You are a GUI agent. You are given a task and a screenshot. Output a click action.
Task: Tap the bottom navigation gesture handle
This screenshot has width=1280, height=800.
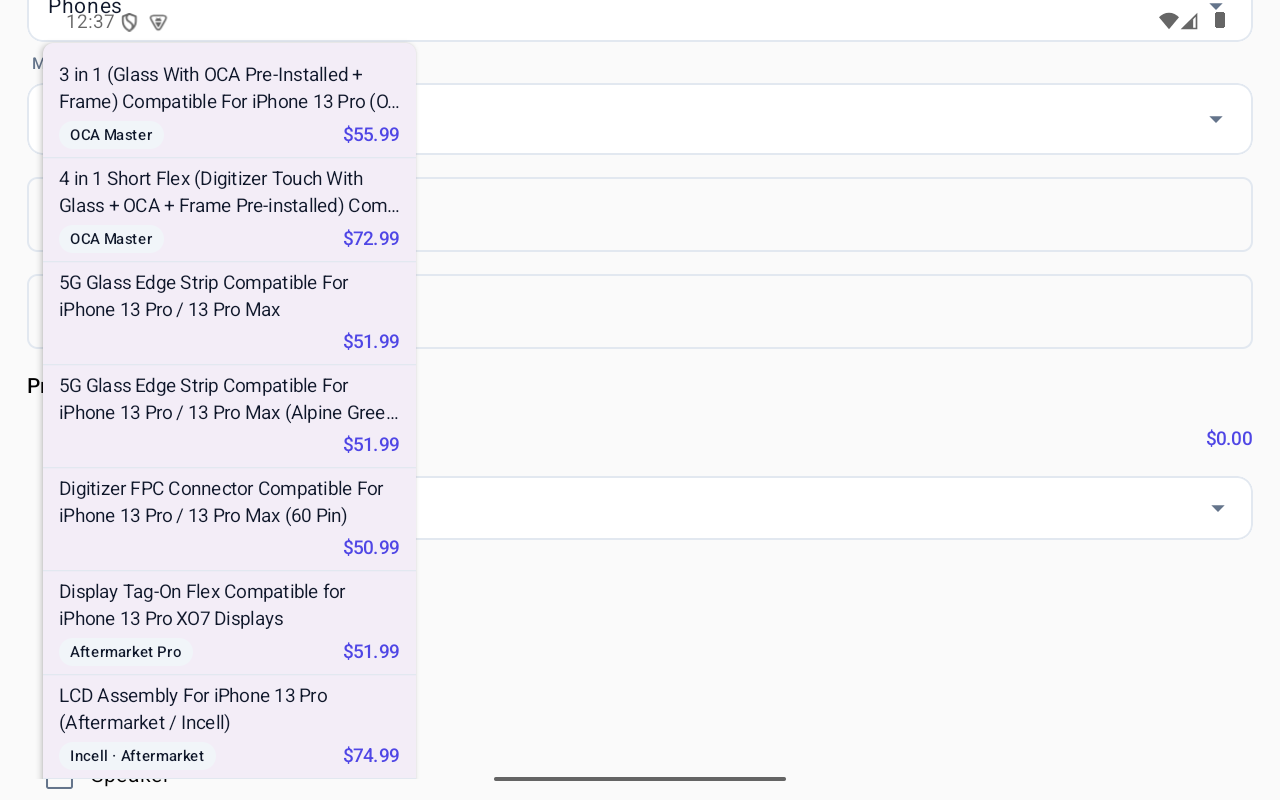pyautogui.click(x=640, y=779)
